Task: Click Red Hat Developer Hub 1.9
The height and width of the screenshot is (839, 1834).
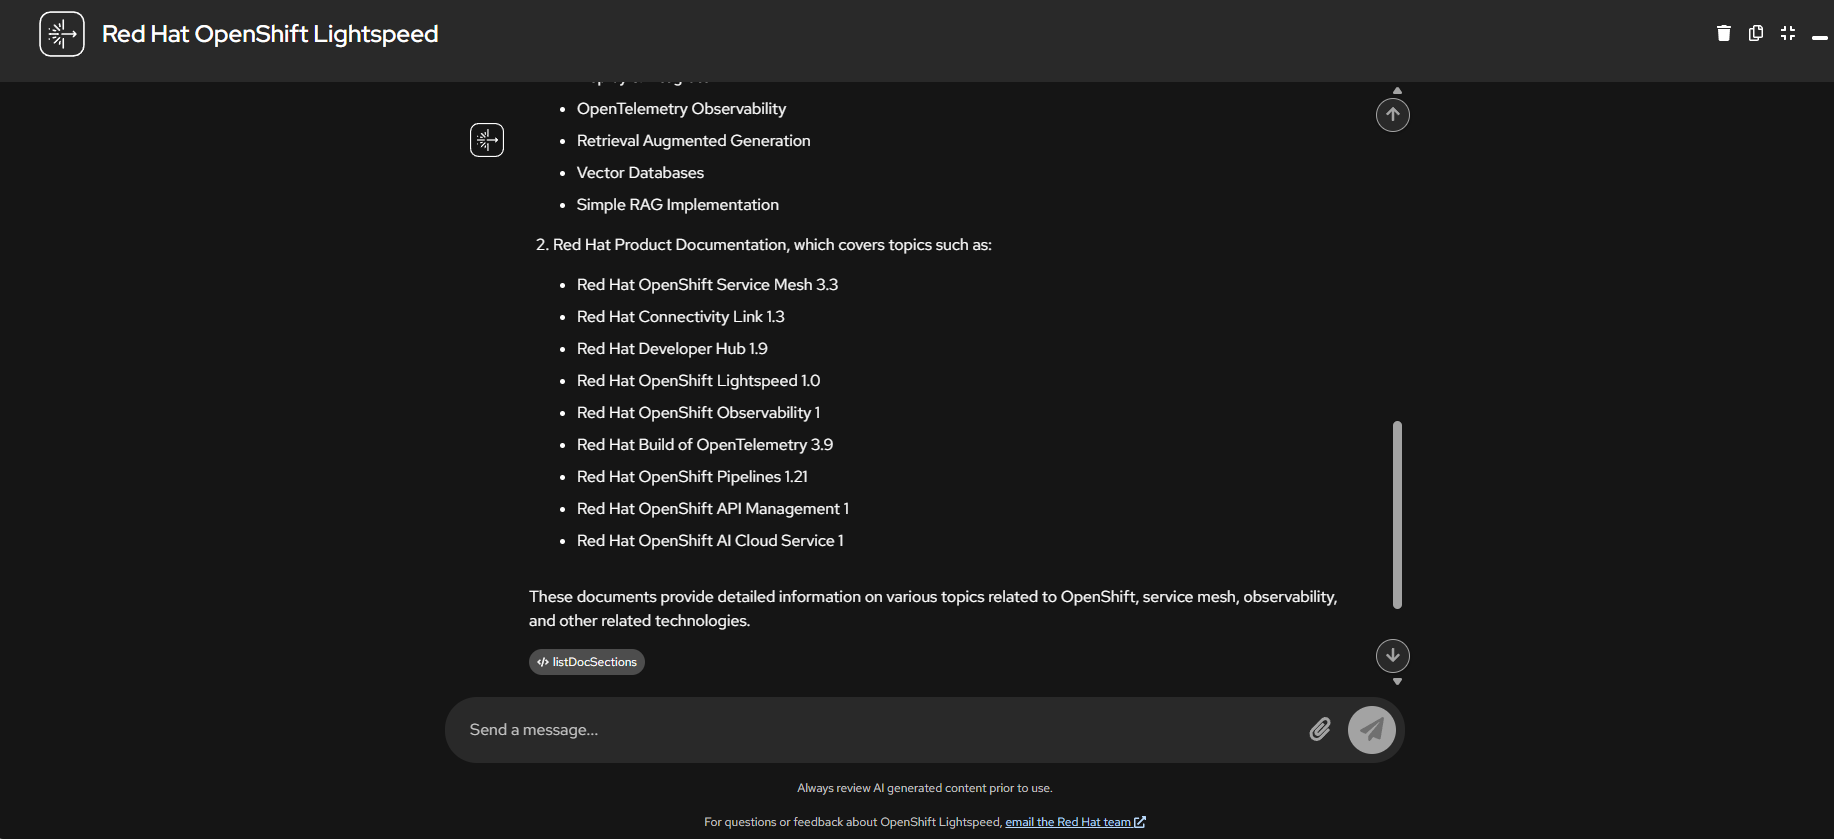Action: pyautogui.click(x=672, y=349)
